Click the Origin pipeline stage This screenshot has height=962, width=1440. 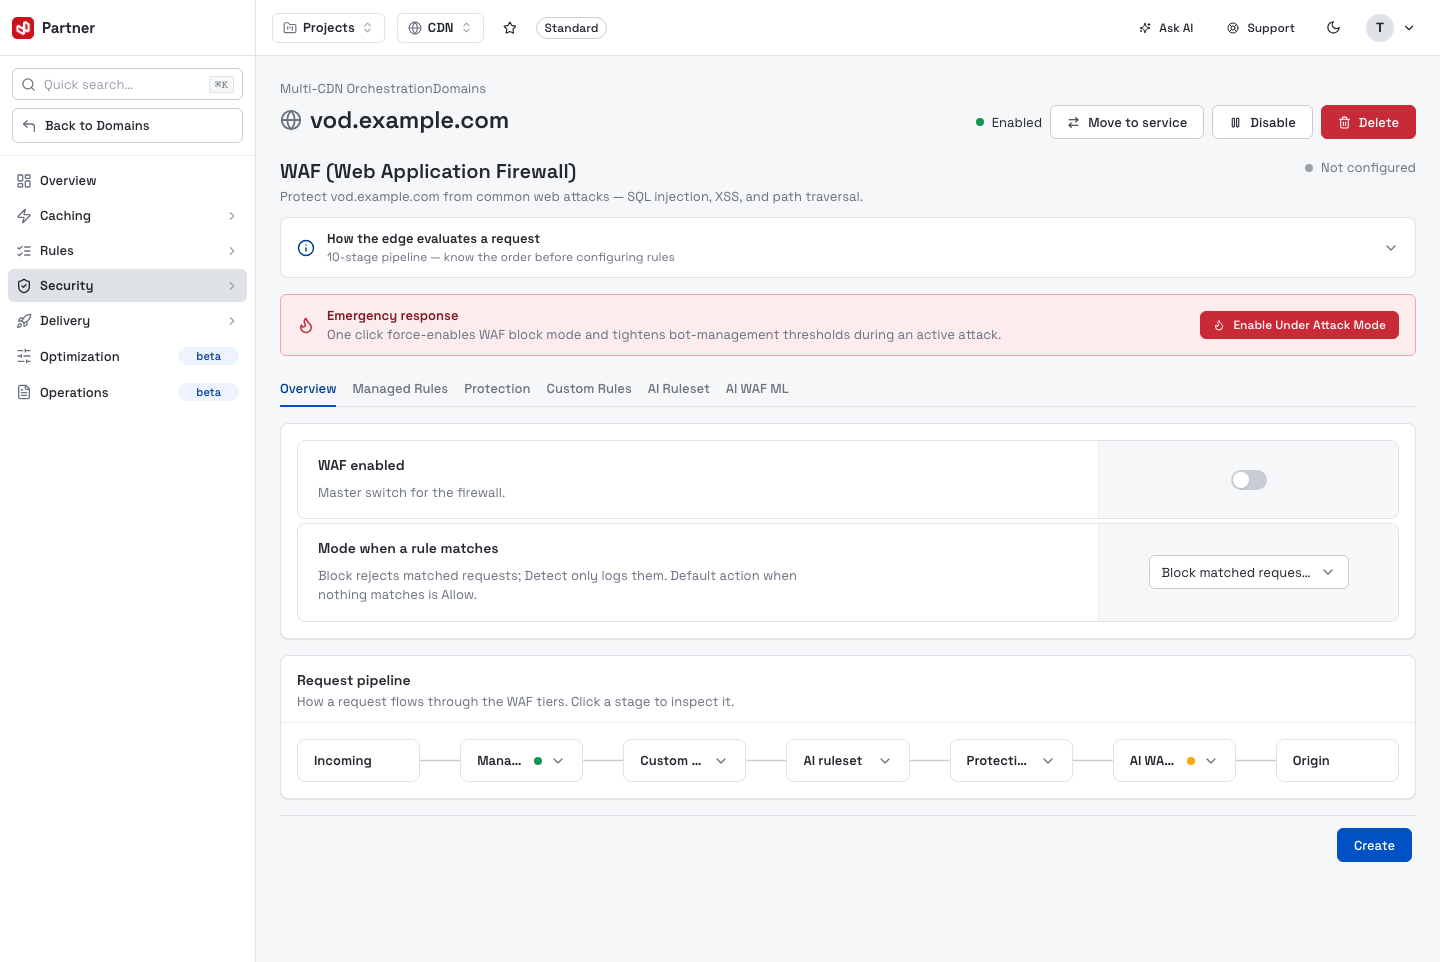[1337, 761]
